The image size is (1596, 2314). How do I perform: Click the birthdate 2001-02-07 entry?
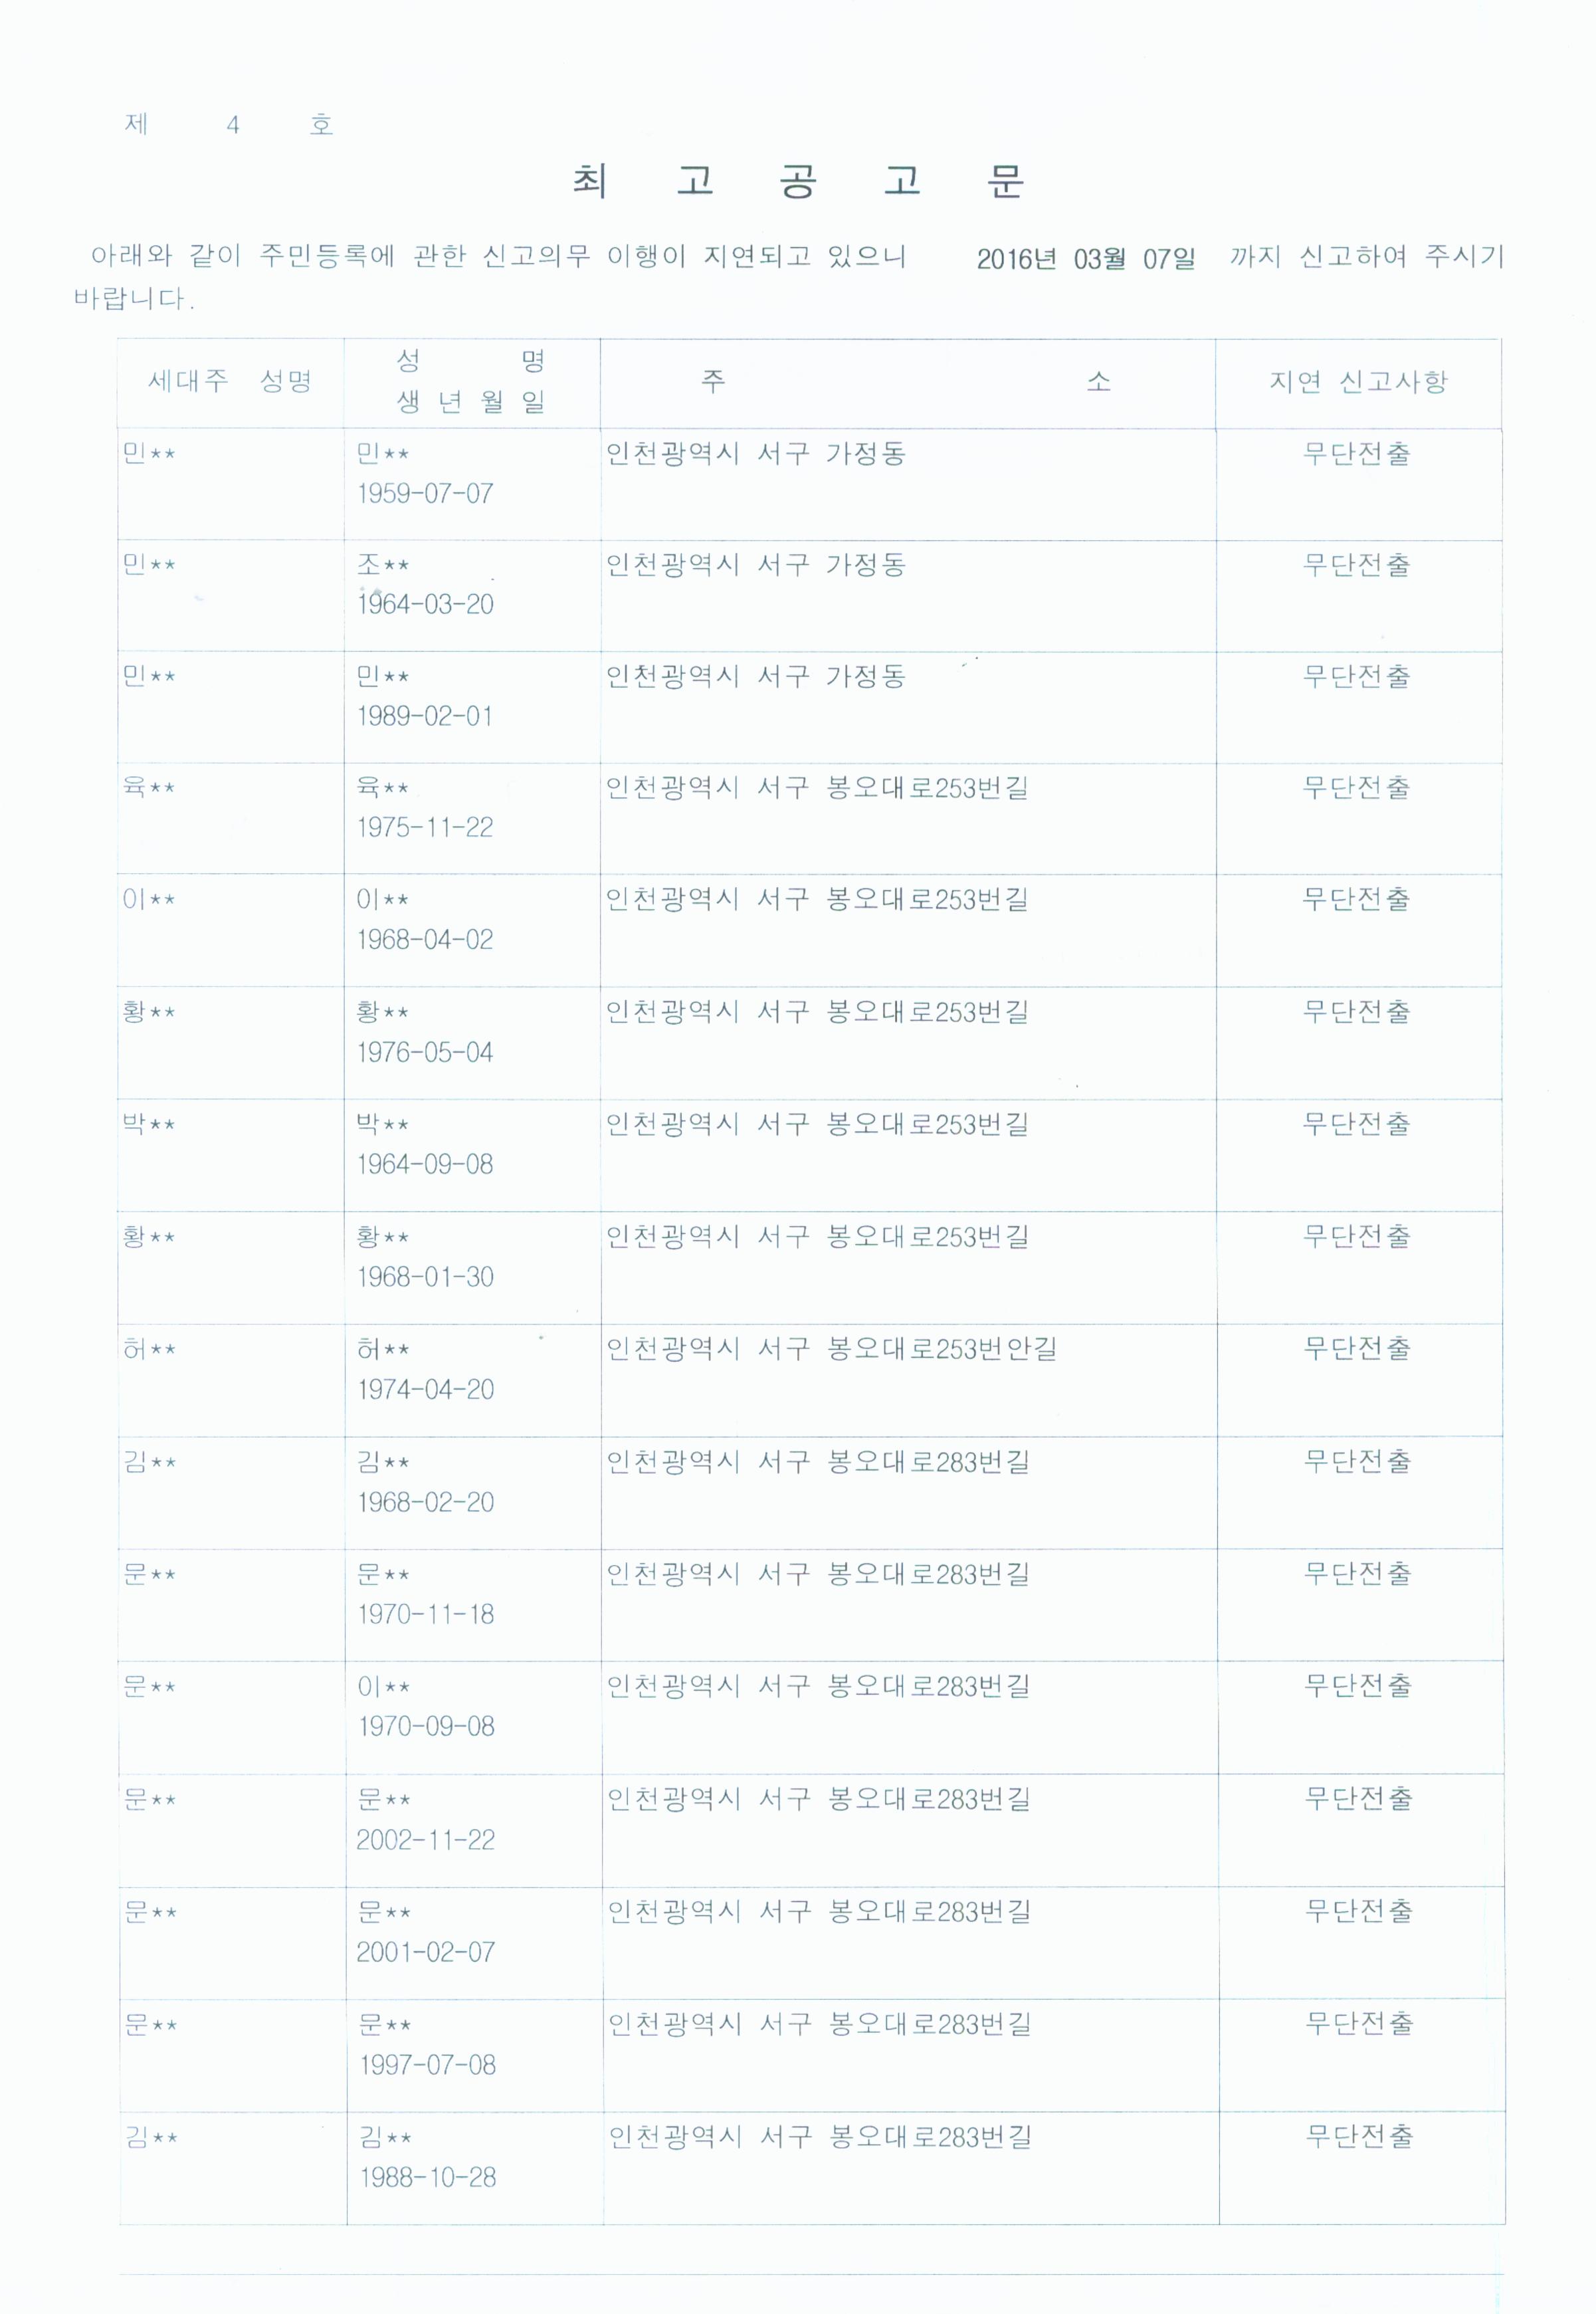pyautogui.click(x=426, y=1951)
